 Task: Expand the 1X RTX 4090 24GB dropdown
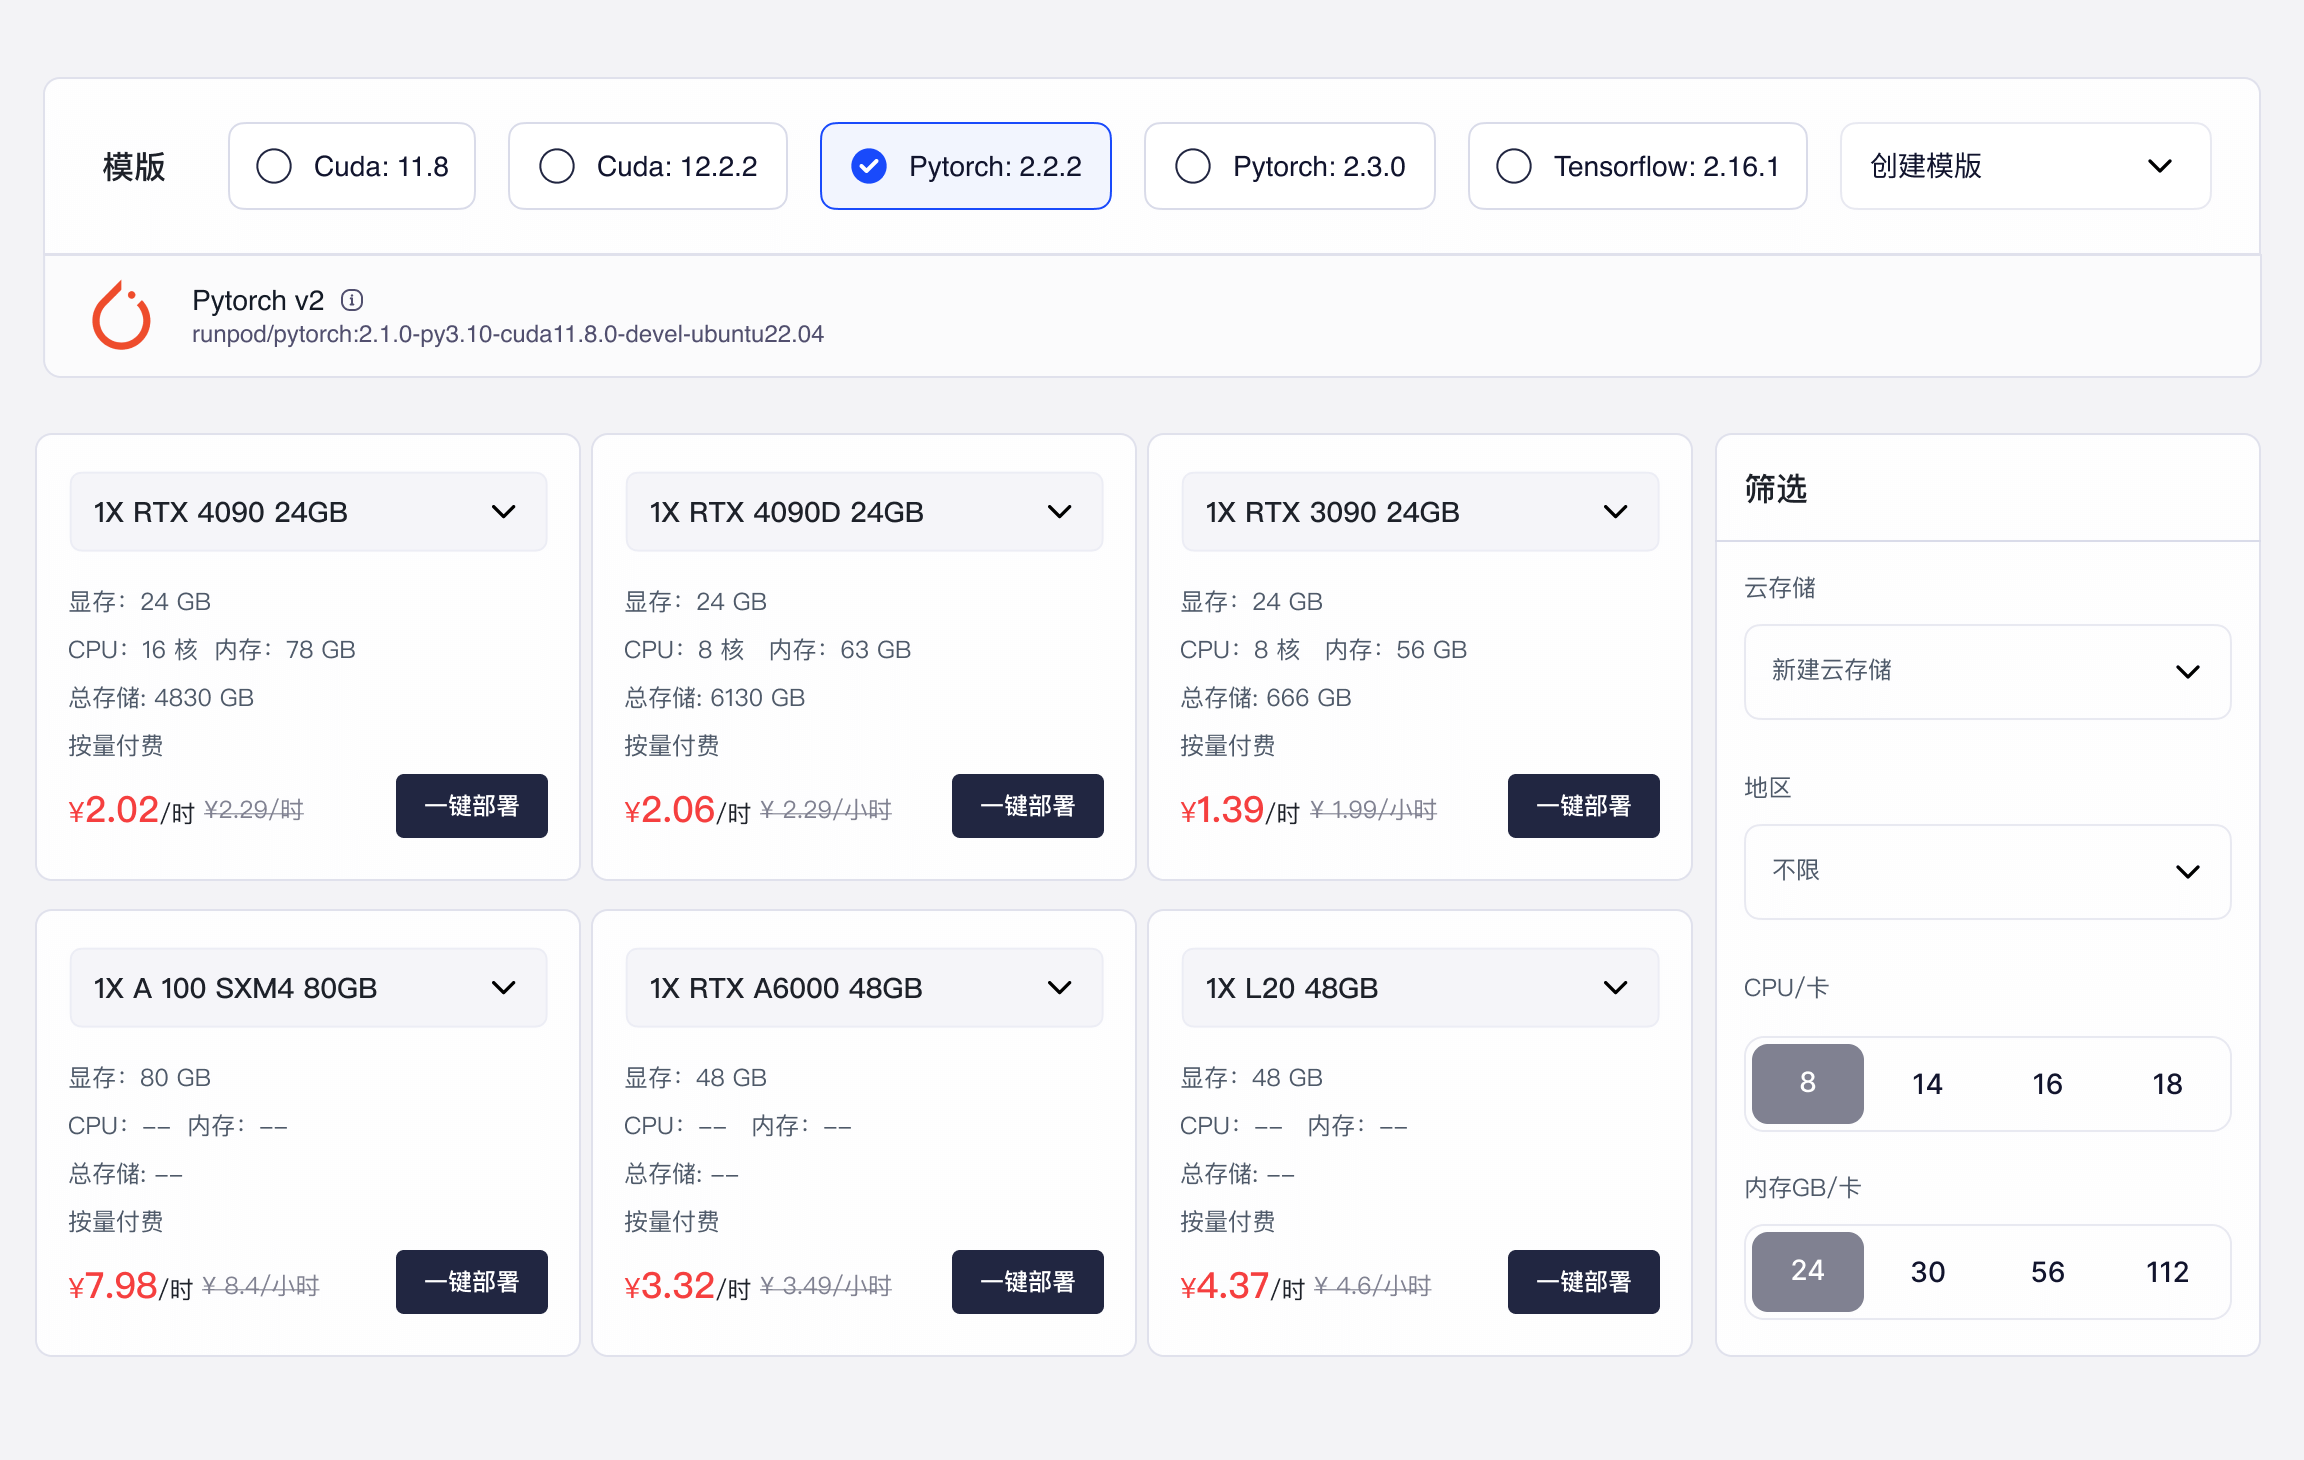coord(308,512)
